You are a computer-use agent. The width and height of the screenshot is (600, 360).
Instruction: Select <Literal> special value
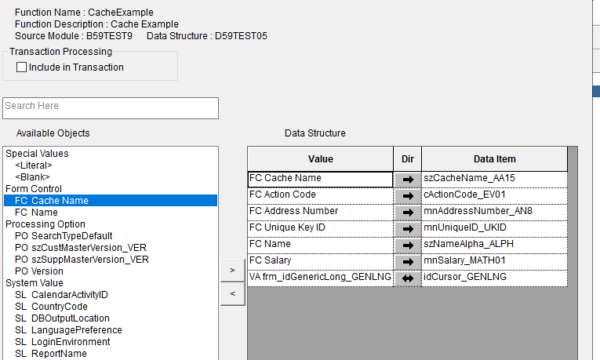point(34,165)
